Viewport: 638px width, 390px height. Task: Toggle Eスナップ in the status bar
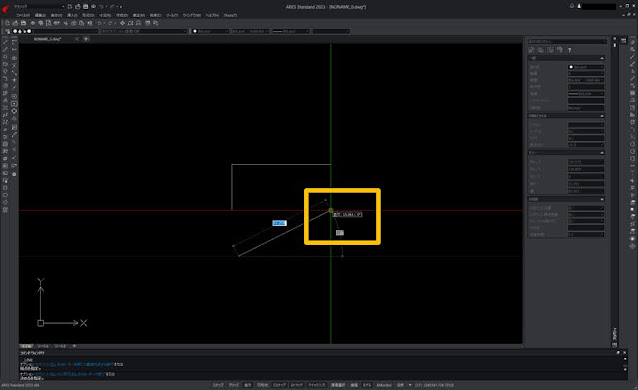(x=280, y=385)
